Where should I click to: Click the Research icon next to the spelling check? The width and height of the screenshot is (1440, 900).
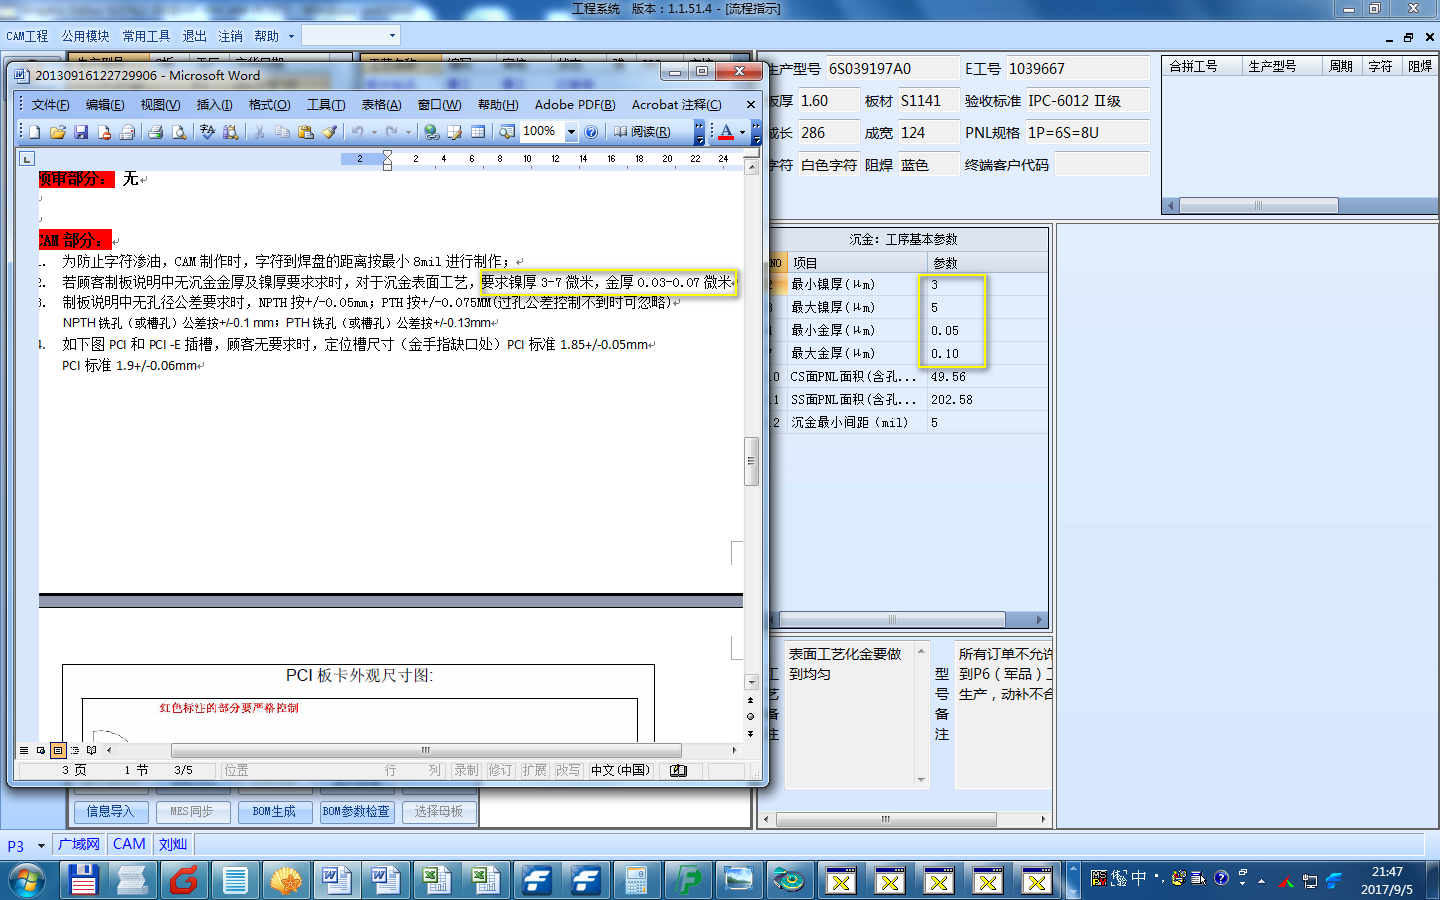tap(231, 132)
